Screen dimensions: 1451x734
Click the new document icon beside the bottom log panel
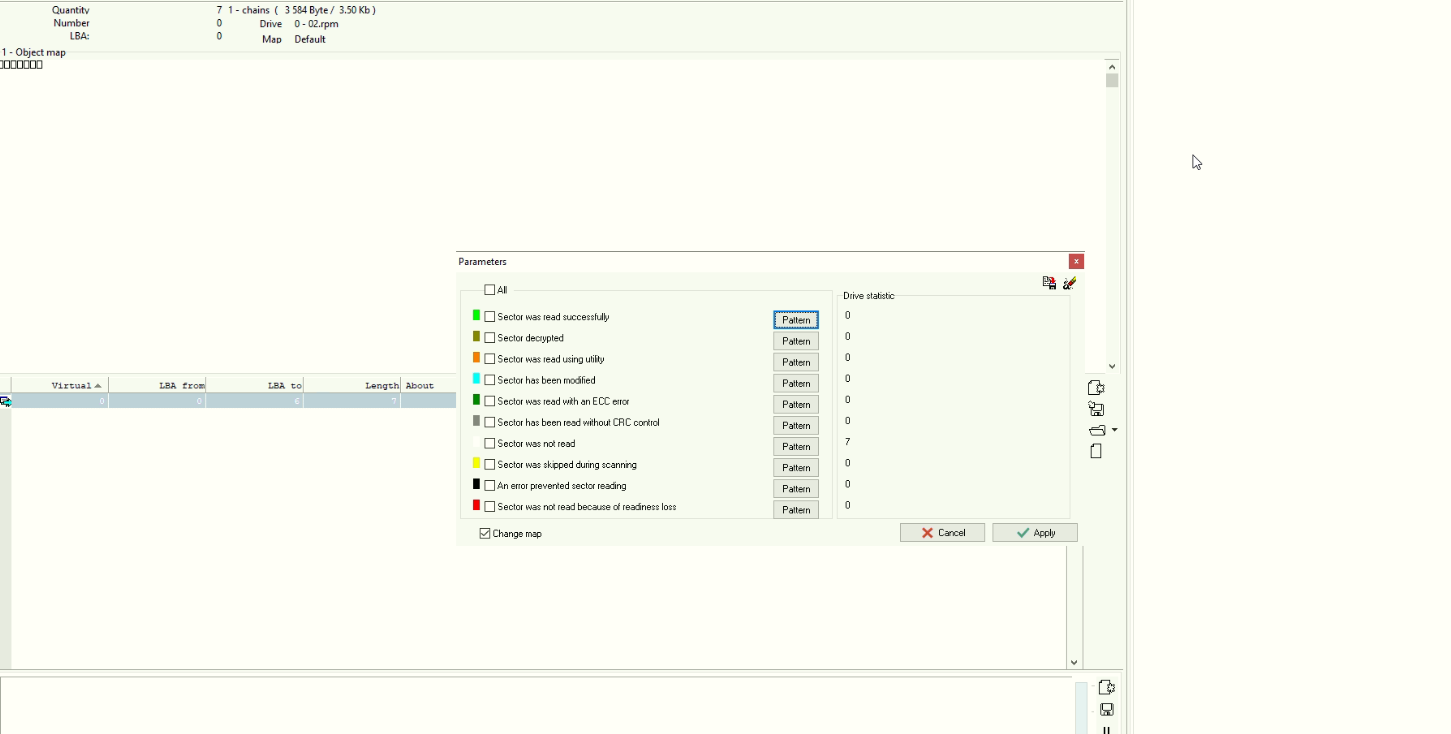click(x=1106, y=688)
